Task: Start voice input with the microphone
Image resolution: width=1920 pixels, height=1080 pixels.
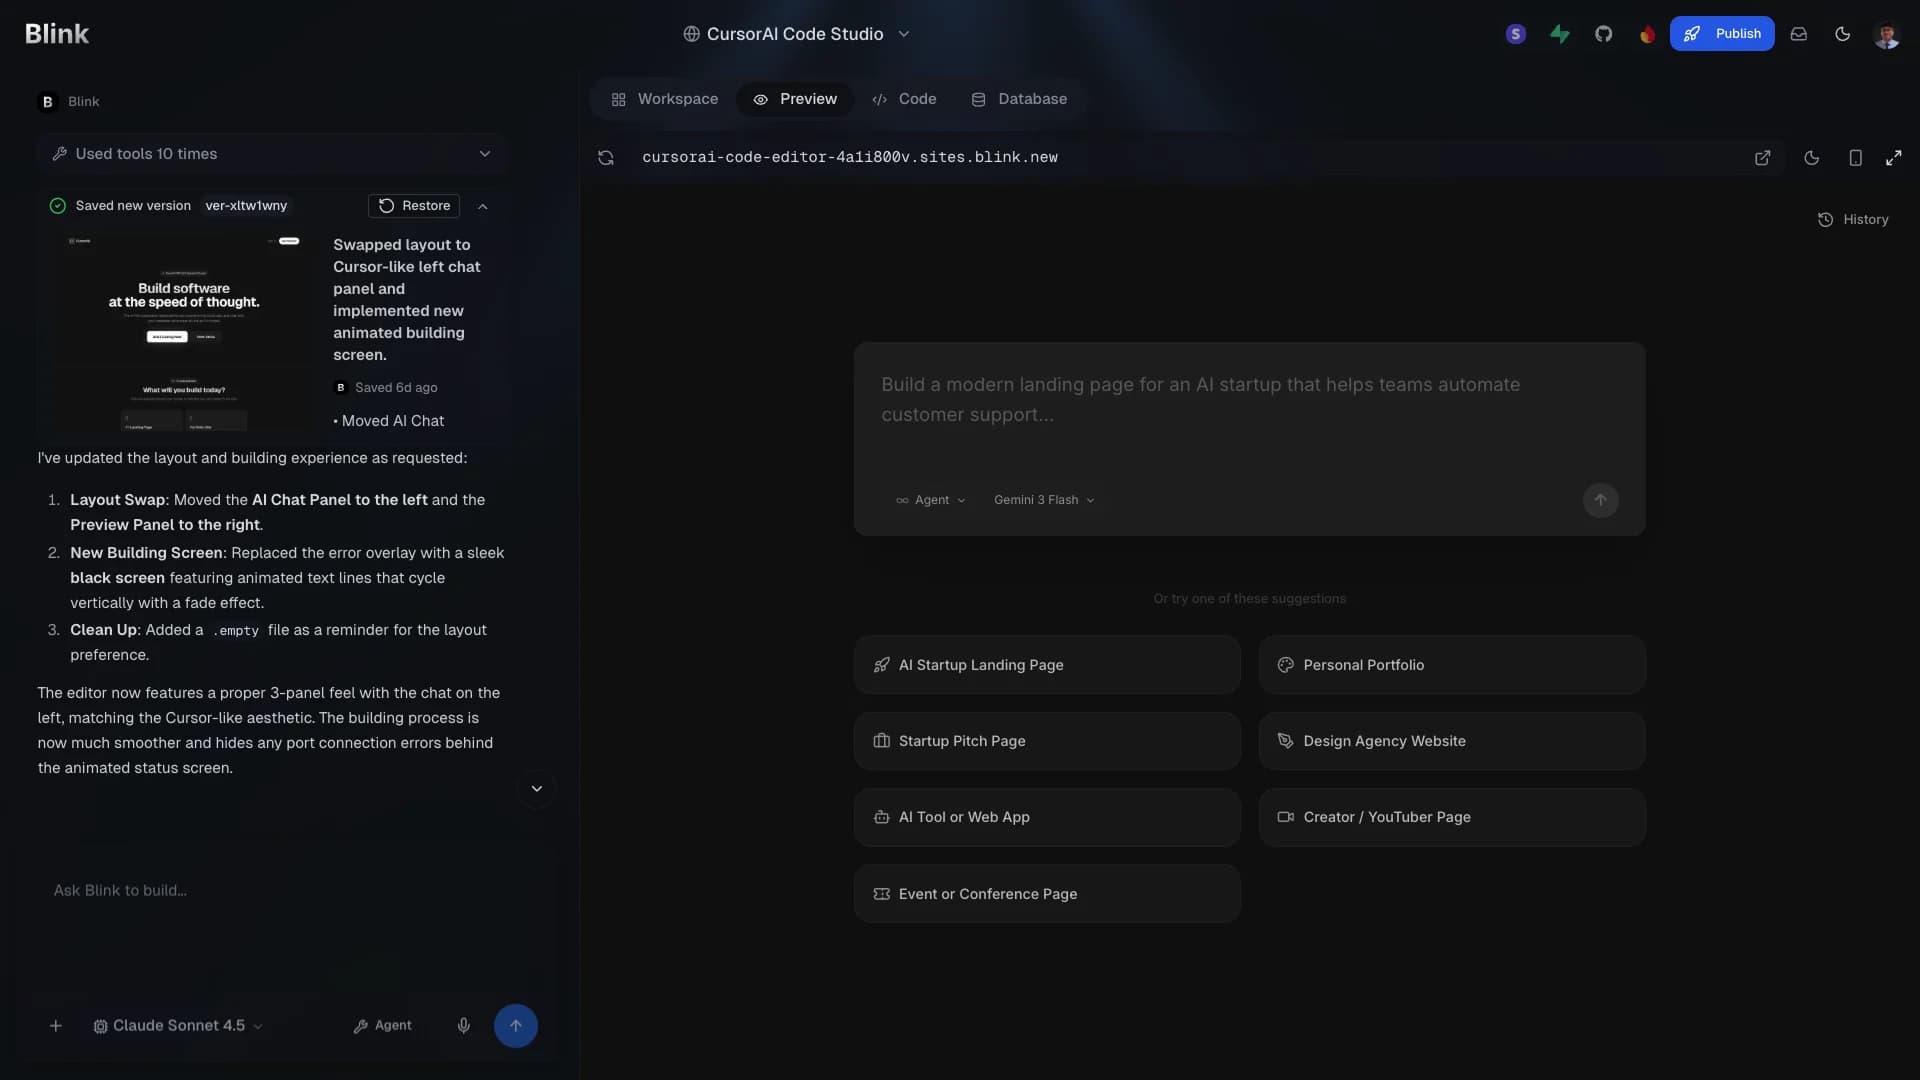Action: click(463, 1025)
